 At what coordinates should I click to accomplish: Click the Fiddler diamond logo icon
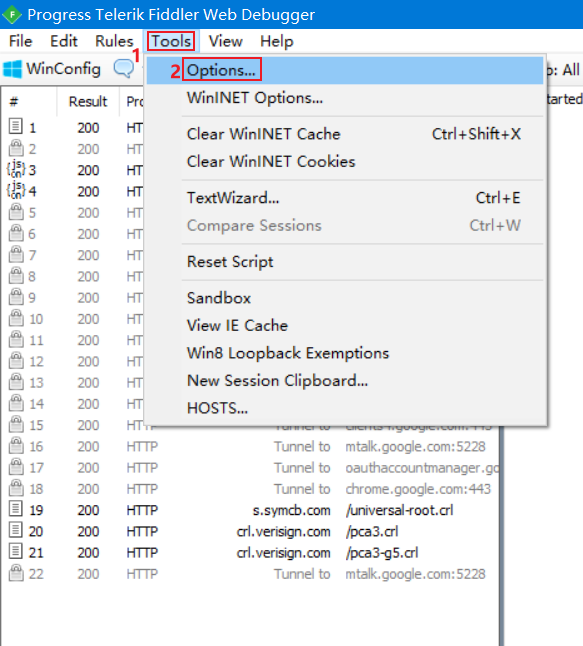12,14
